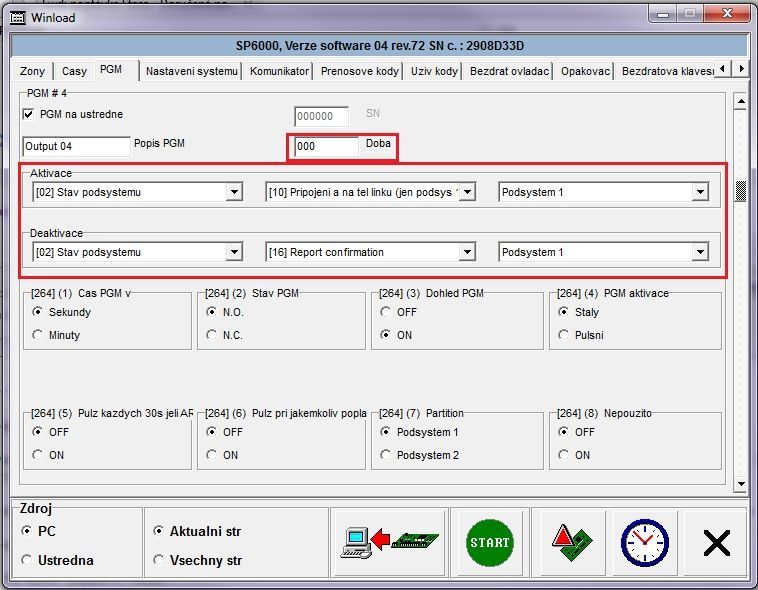Image resolution: width=758 pixels, height=590 pixels.
Task: Select Pulsni for PGM aktivace
Action: pyautogui.click(x=565, y=335)
